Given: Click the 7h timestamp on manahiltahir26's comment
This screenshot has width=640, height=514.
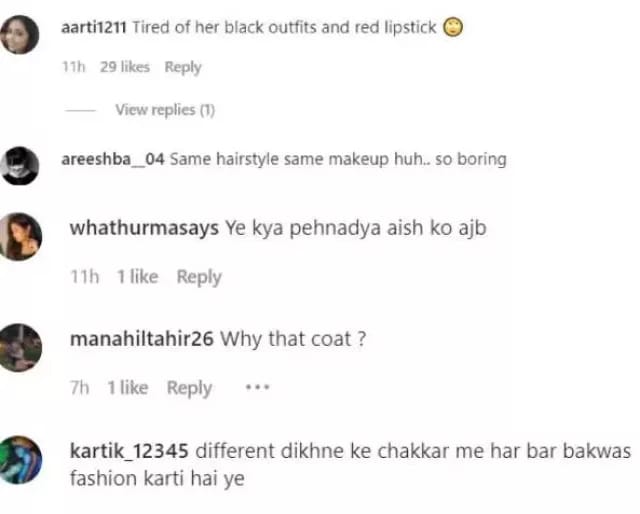Looking at the screenshot, I should click(80, 388).
